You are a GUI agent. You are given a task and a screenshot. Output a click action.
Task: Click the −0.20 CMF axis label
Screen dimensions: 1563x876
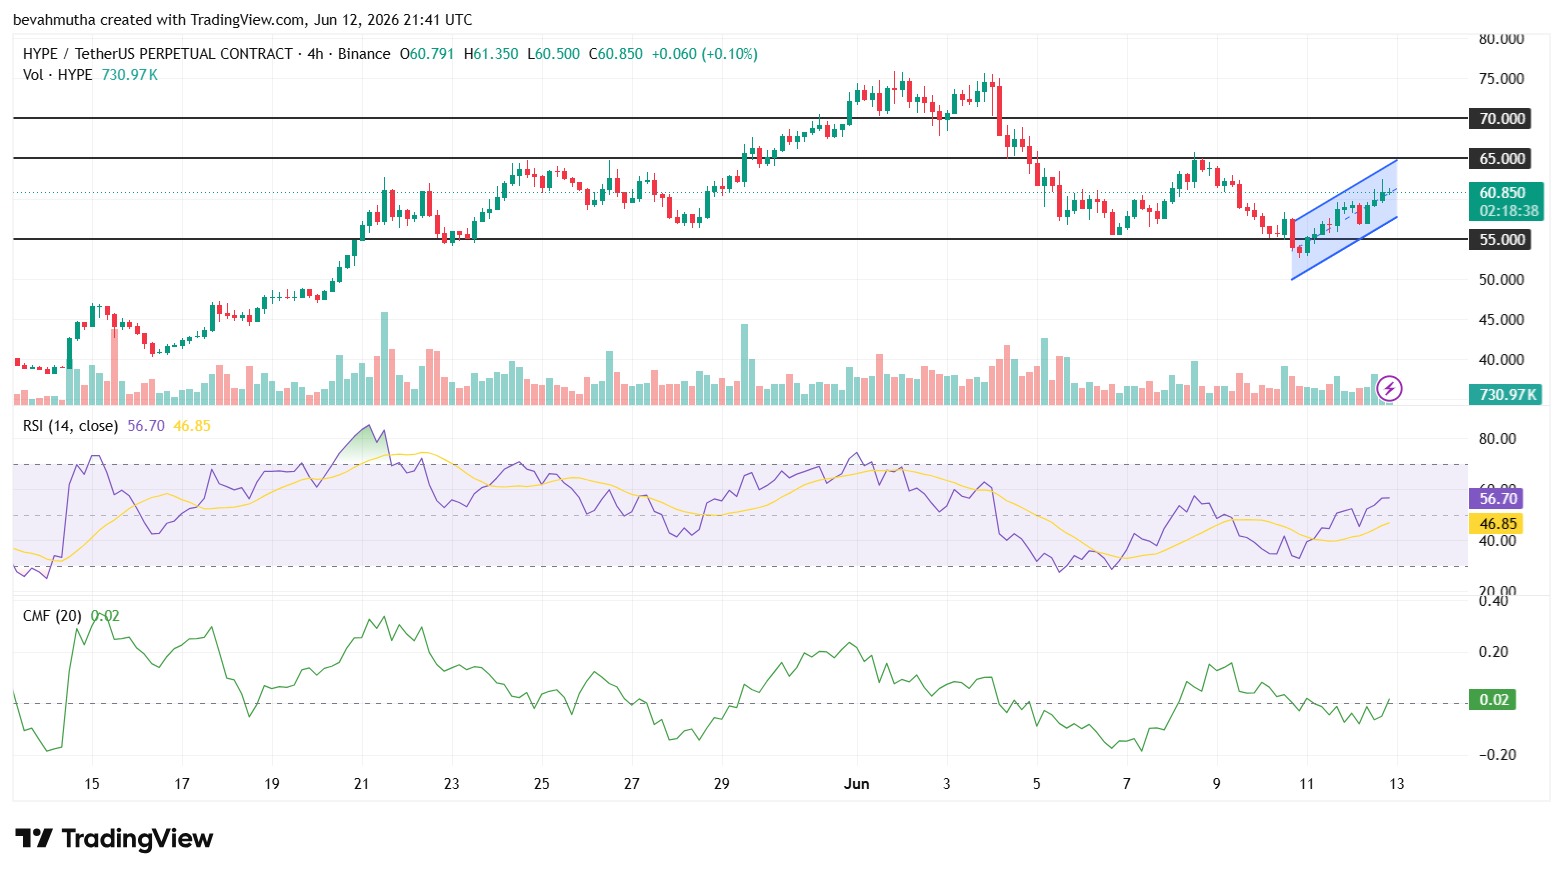click(x=1498, y=754)
